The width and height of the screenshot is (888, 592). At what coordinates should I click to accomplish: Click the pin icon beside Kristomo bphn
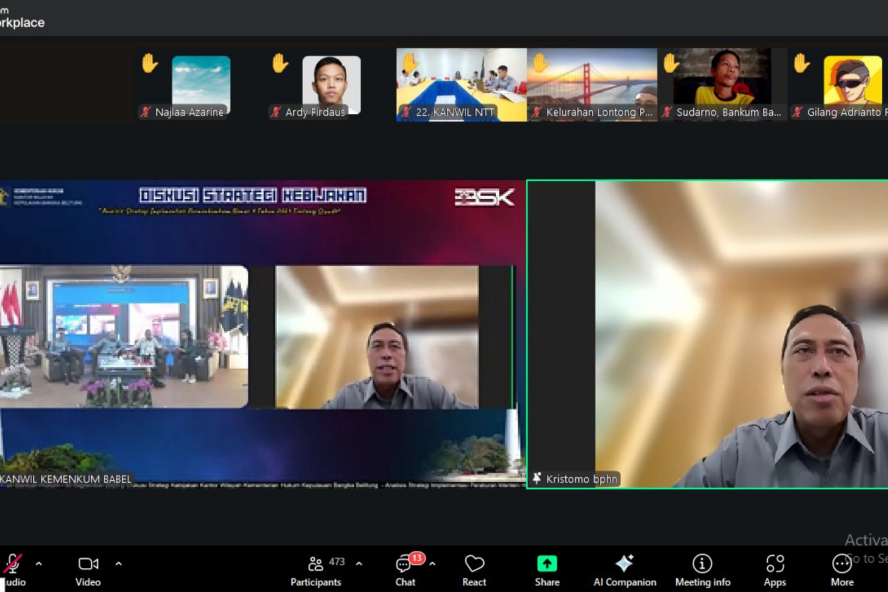537,479
